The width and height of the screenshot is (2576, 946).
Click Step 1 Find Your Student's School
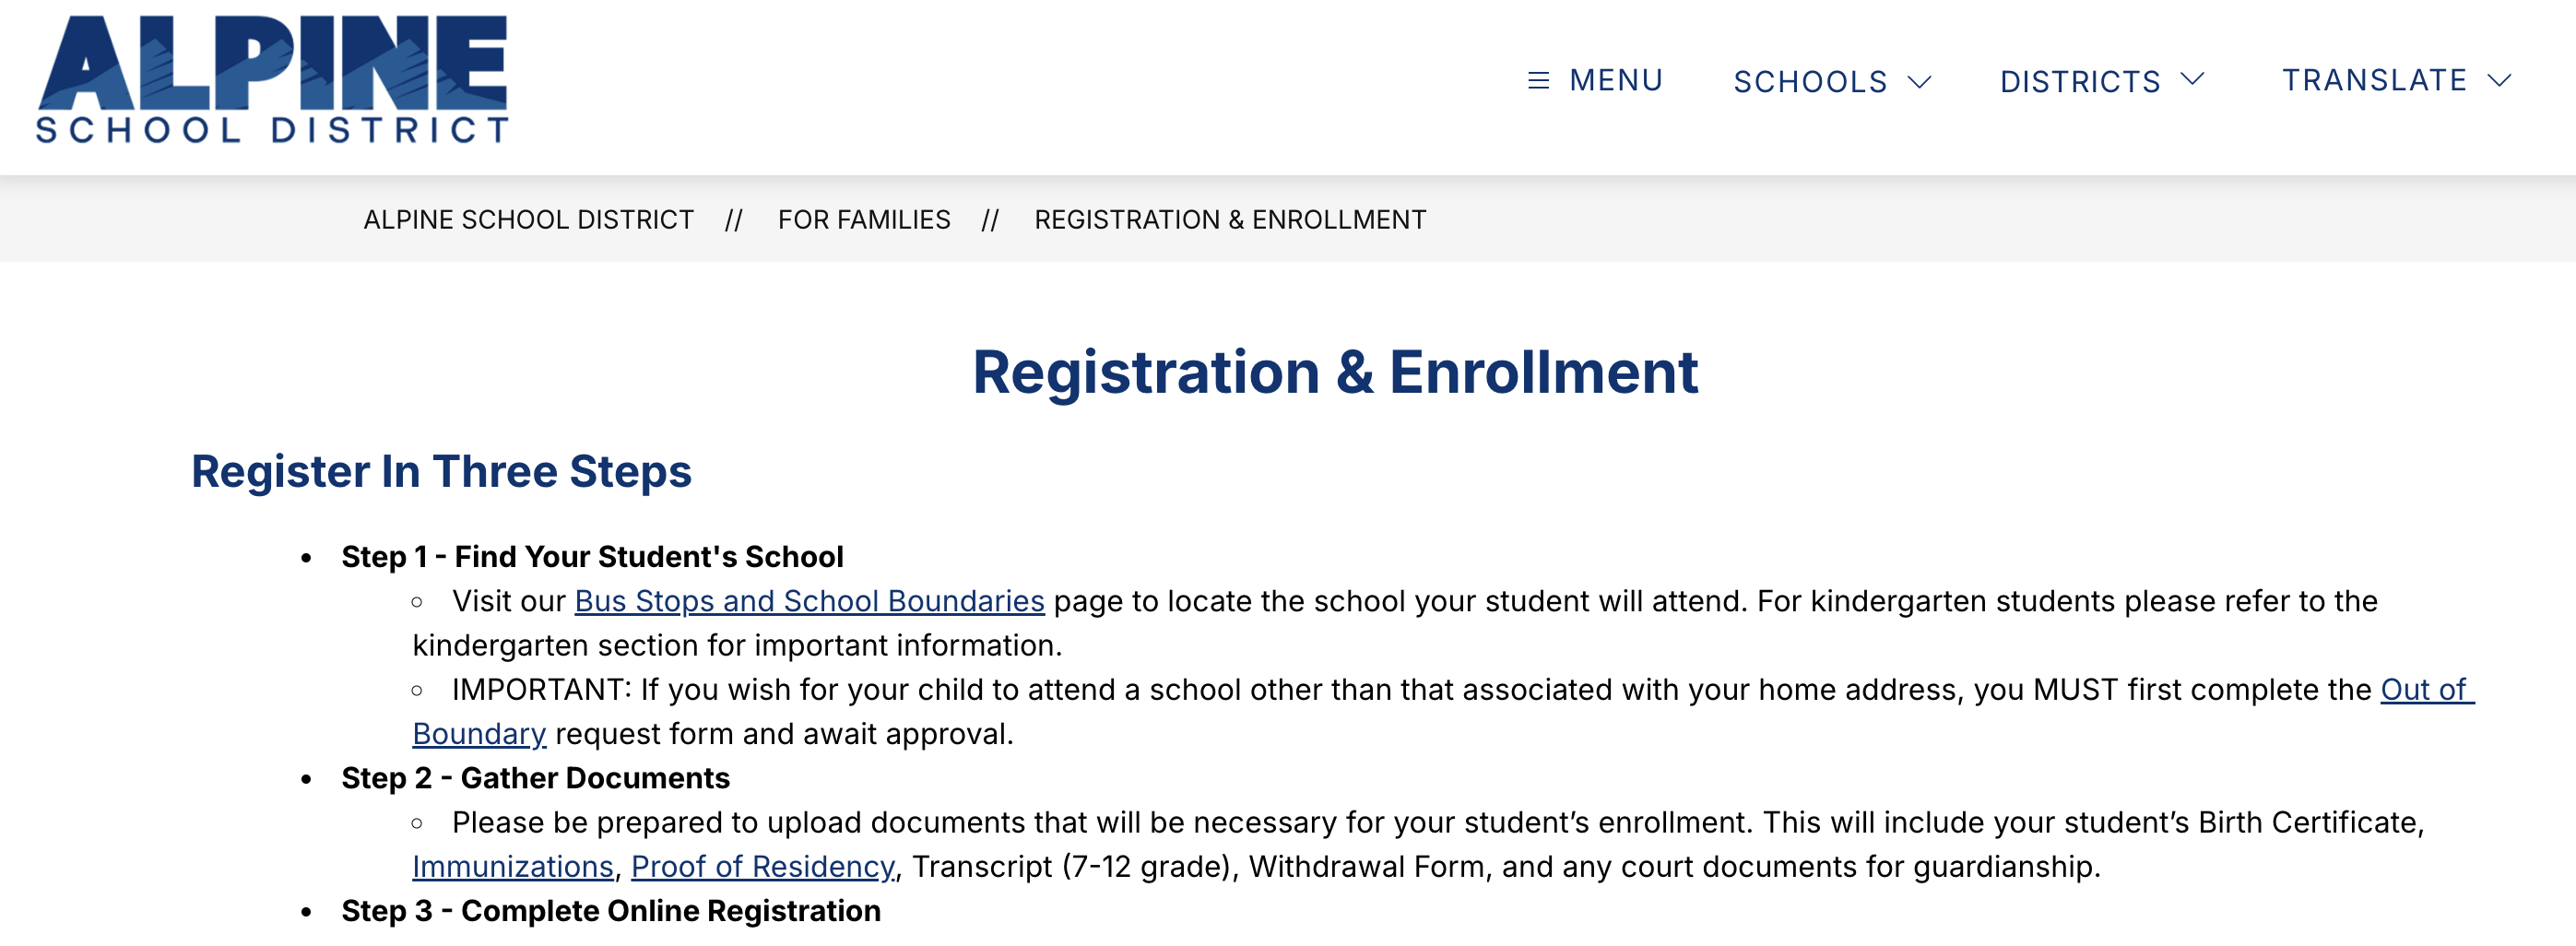pos(592,556)
